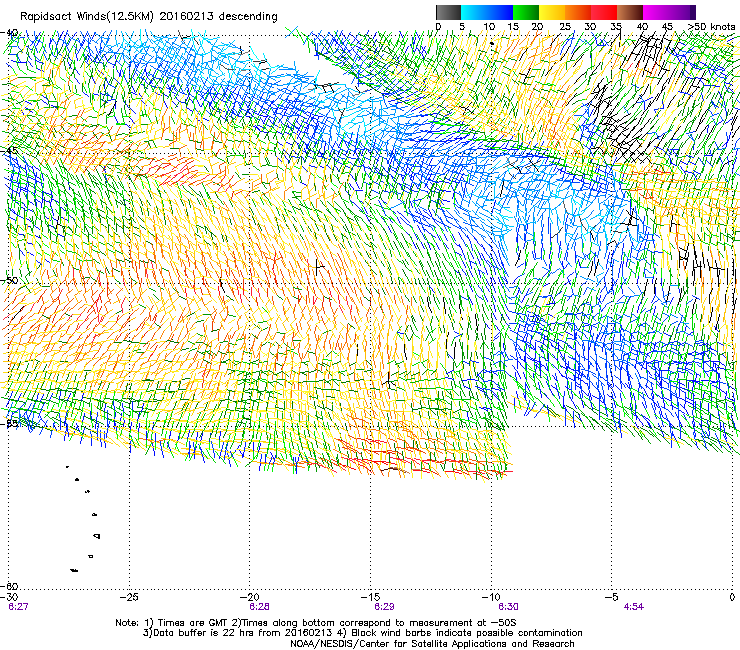Click the yellow 20-25 knots legend swatch
This screenshot has height=650, width=740.
[552, 12]
